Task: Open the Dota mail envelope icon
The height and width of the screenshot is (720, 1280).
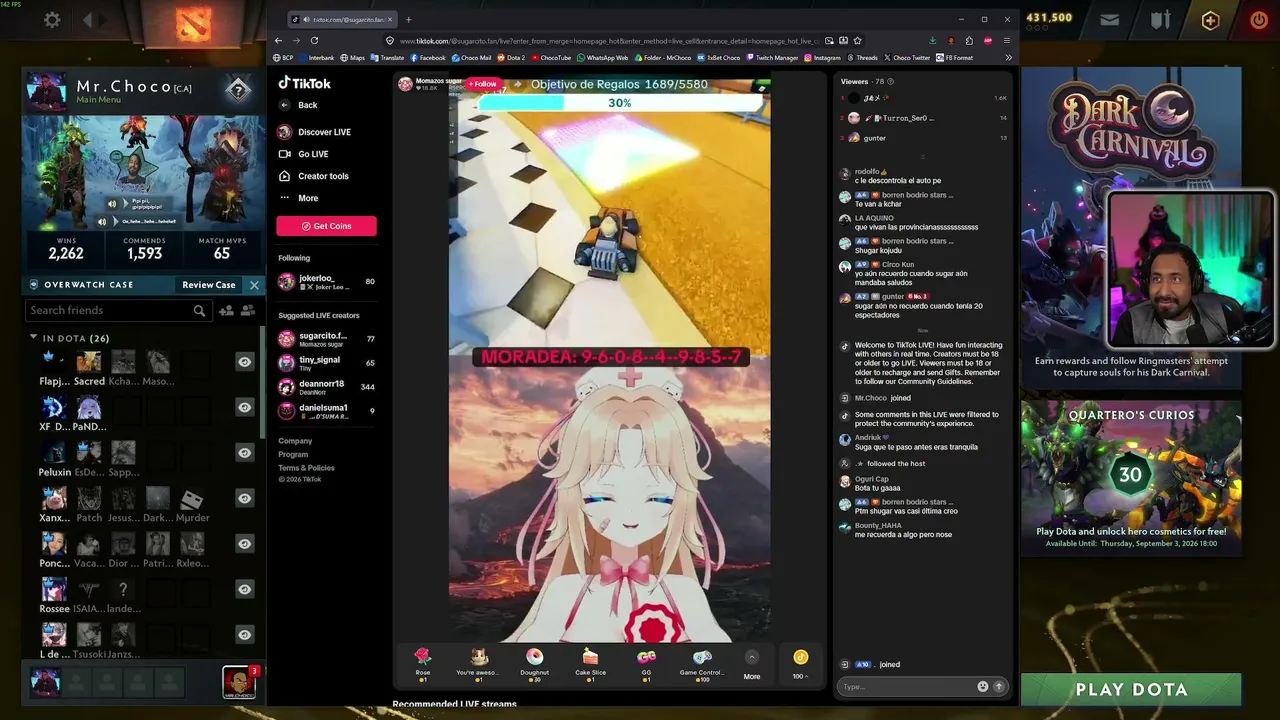Action: [x=1109, y=19]
